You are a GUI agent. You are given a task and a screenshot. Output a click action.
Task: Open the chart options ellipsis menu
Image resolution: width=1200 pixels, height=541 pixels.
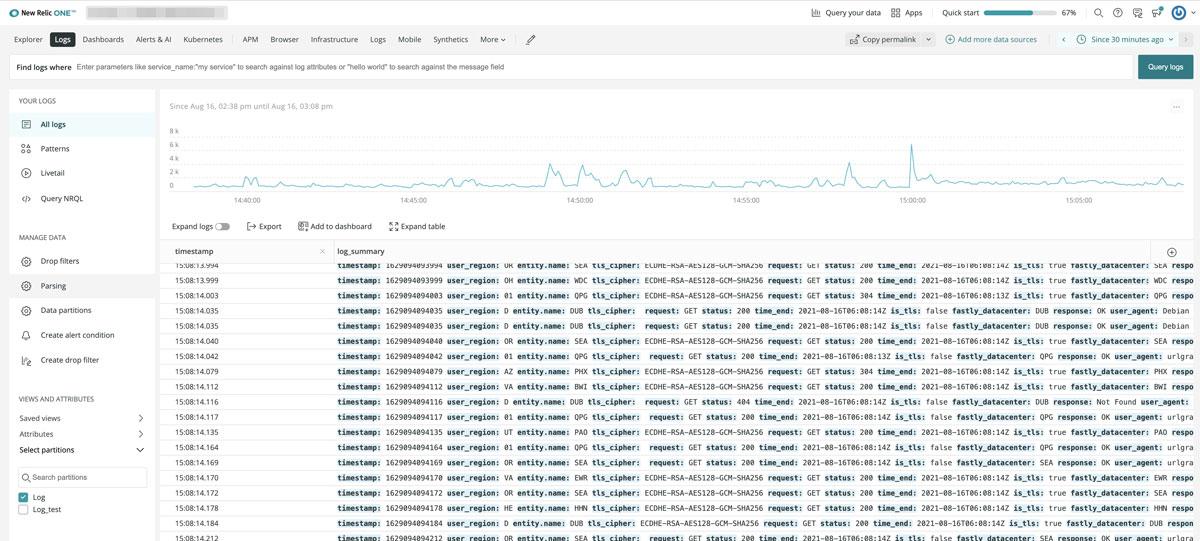[1177, 106]
